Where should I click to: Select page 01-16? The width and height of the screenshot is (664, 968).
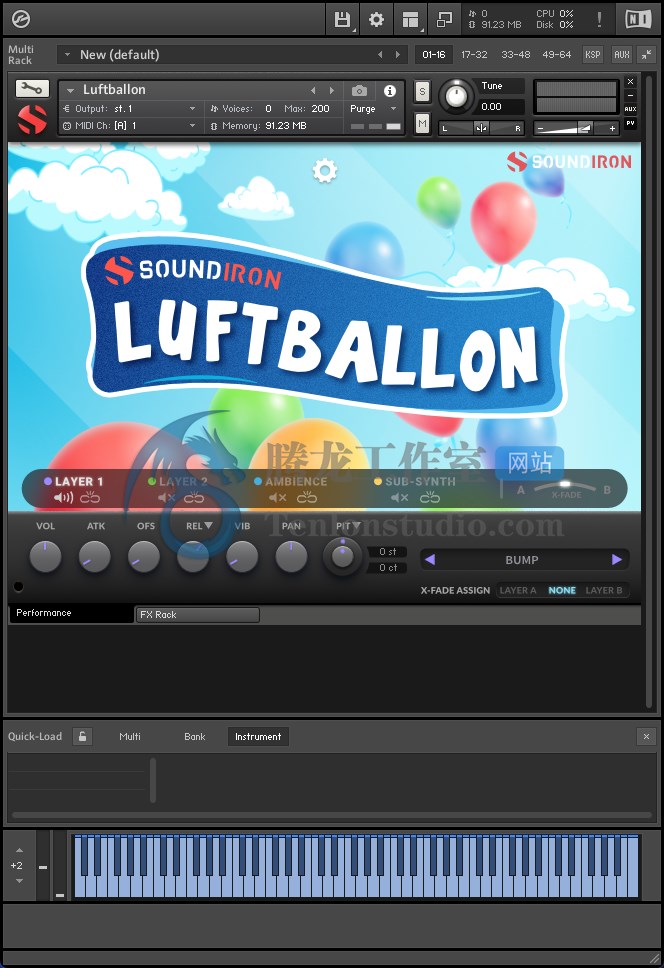(x=434, y=54)
